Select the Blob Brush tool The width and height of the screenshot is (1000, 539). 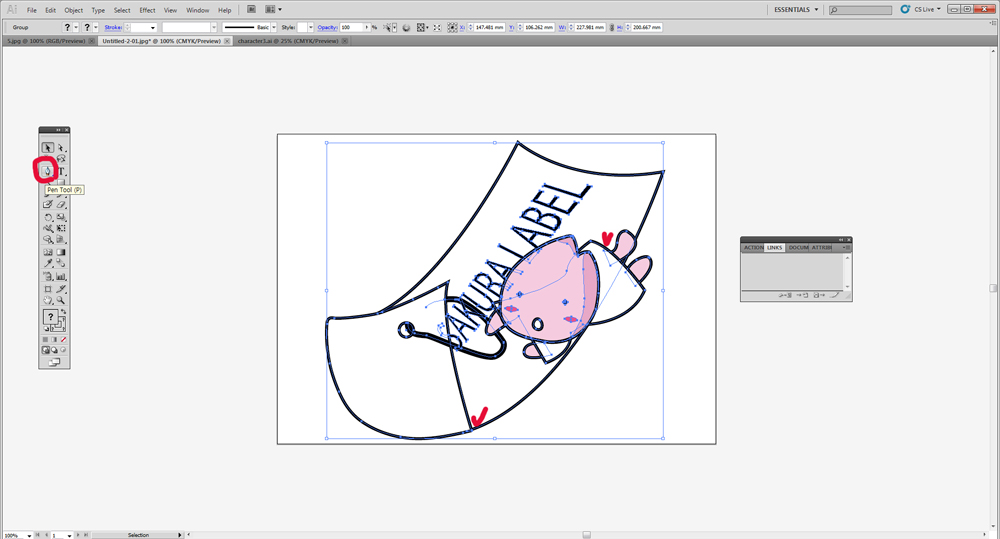pos(48,204)
